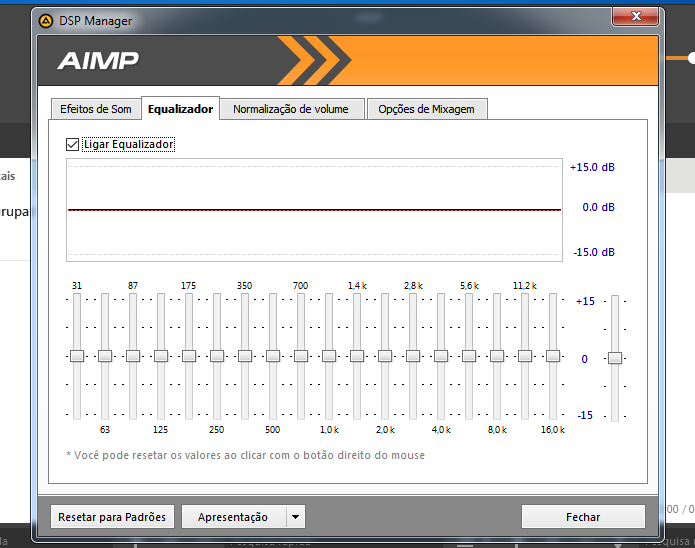Click the 700 Hz band slider handle
Screen dimensions: 695x548
[x=301, y=356]
